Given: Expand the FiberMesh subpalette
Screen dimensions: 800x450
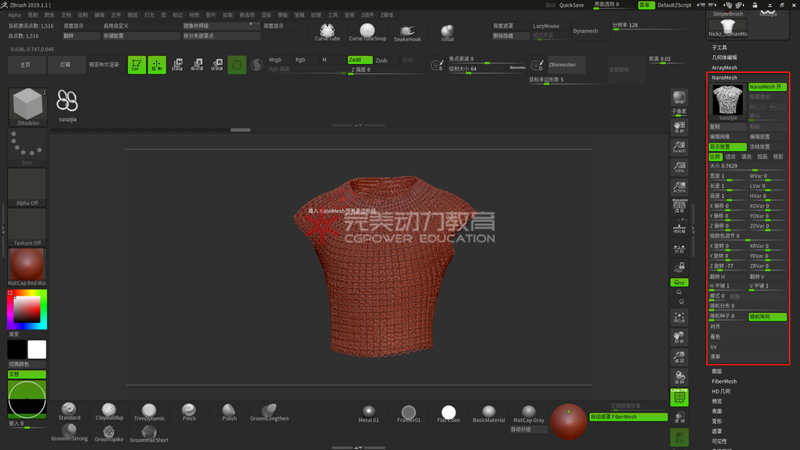Looking at the screenshot, I should tap(724, 381).
